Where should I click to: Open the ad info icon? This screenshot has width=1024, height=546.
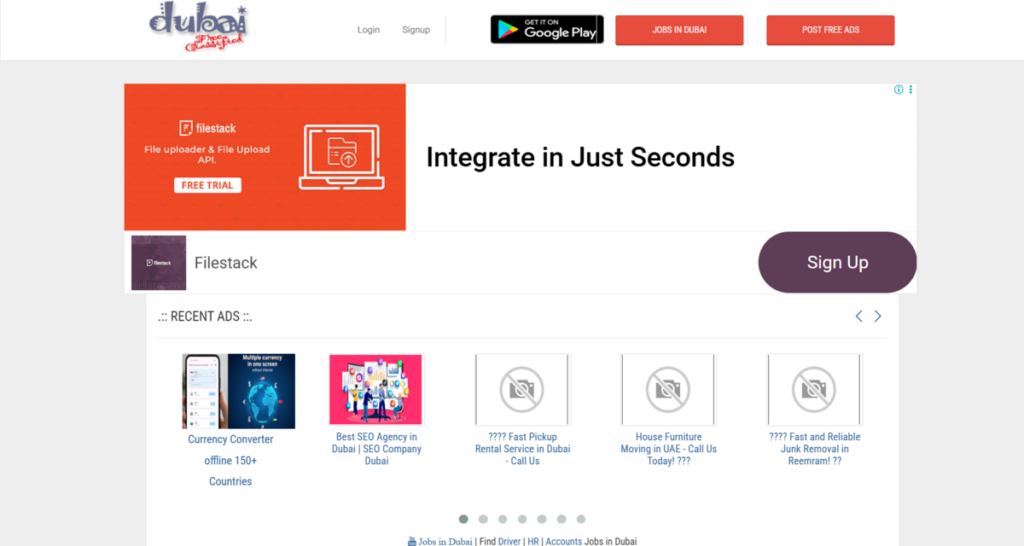pyautogui.click(x=899, y=89)
